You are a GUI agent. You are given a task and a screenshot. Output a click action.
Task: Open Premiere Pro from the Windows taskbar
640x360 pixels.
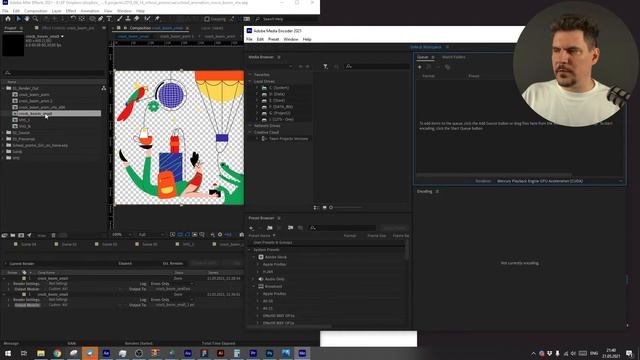pyautogui.click(x=253, y=353)
